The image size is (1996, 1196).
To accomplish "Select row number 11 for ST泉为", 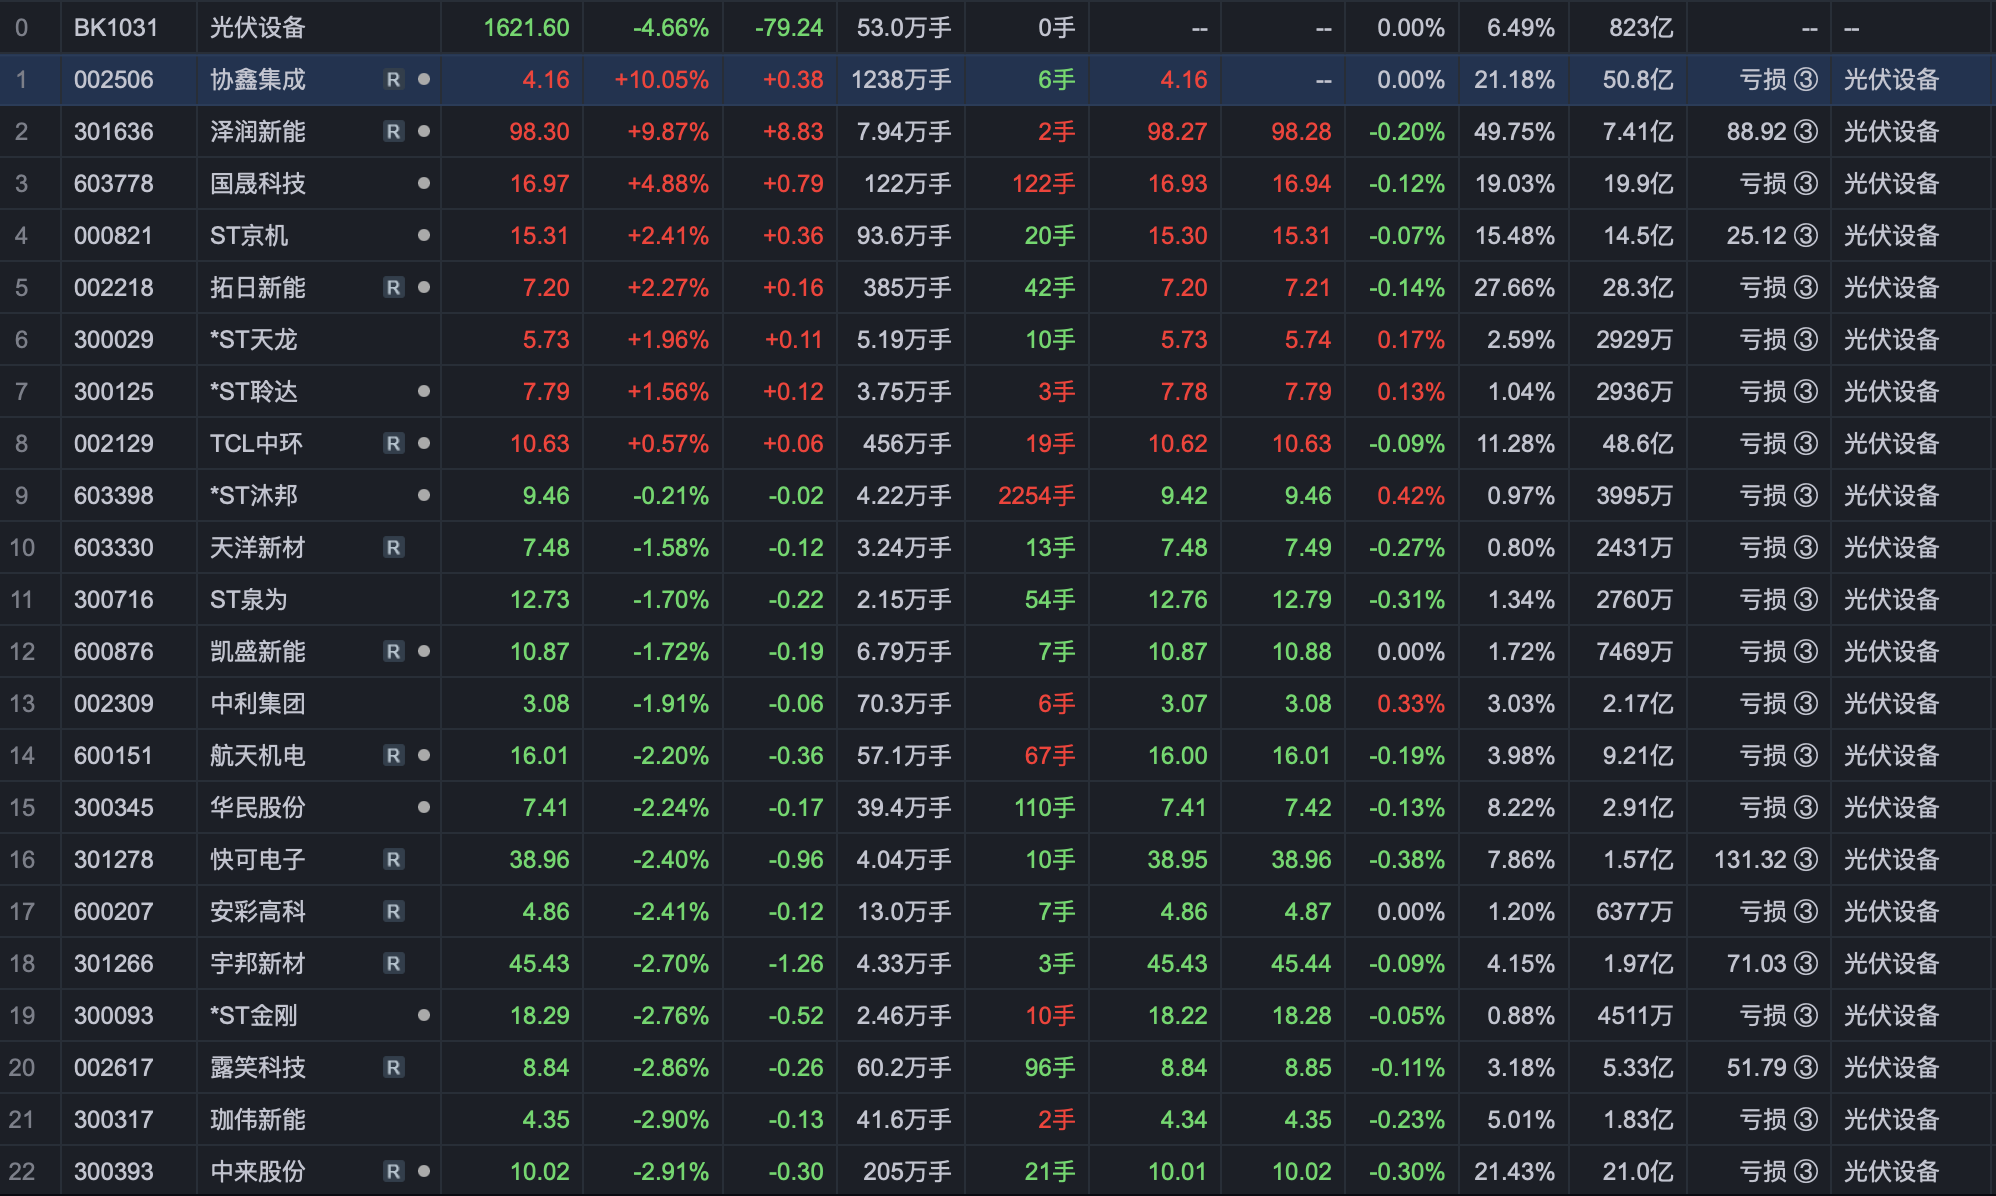I will pyautogui.click(x=22, y=600).
